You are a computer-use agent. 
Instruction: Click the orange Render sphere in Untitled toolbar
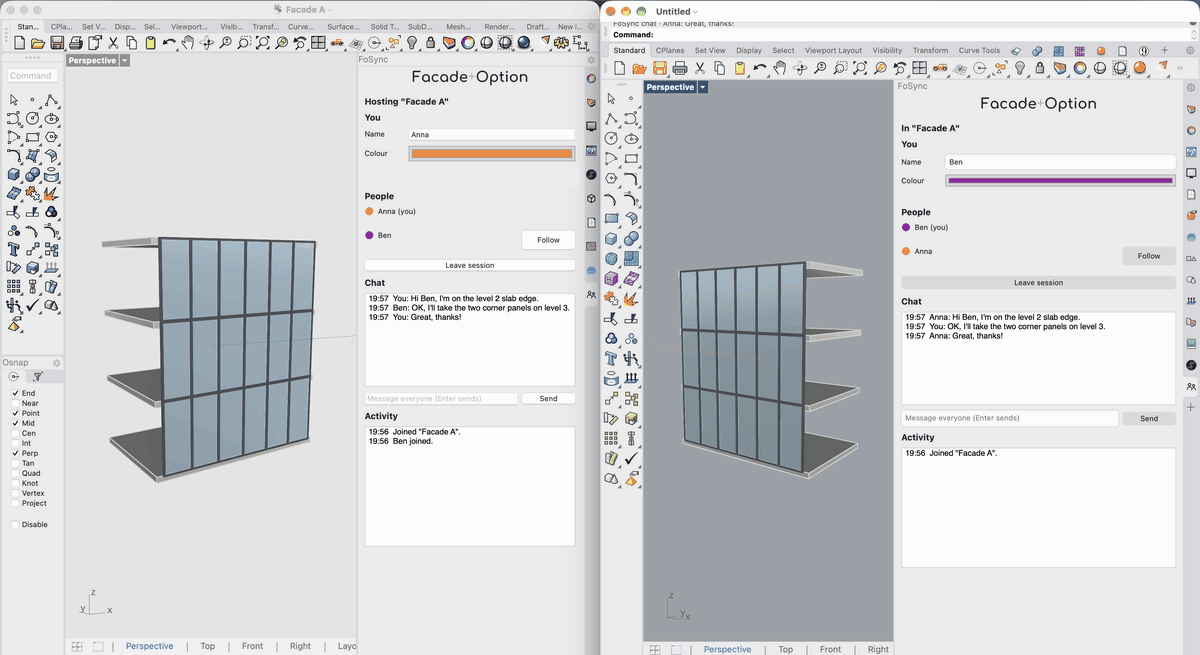(1140, 68)
